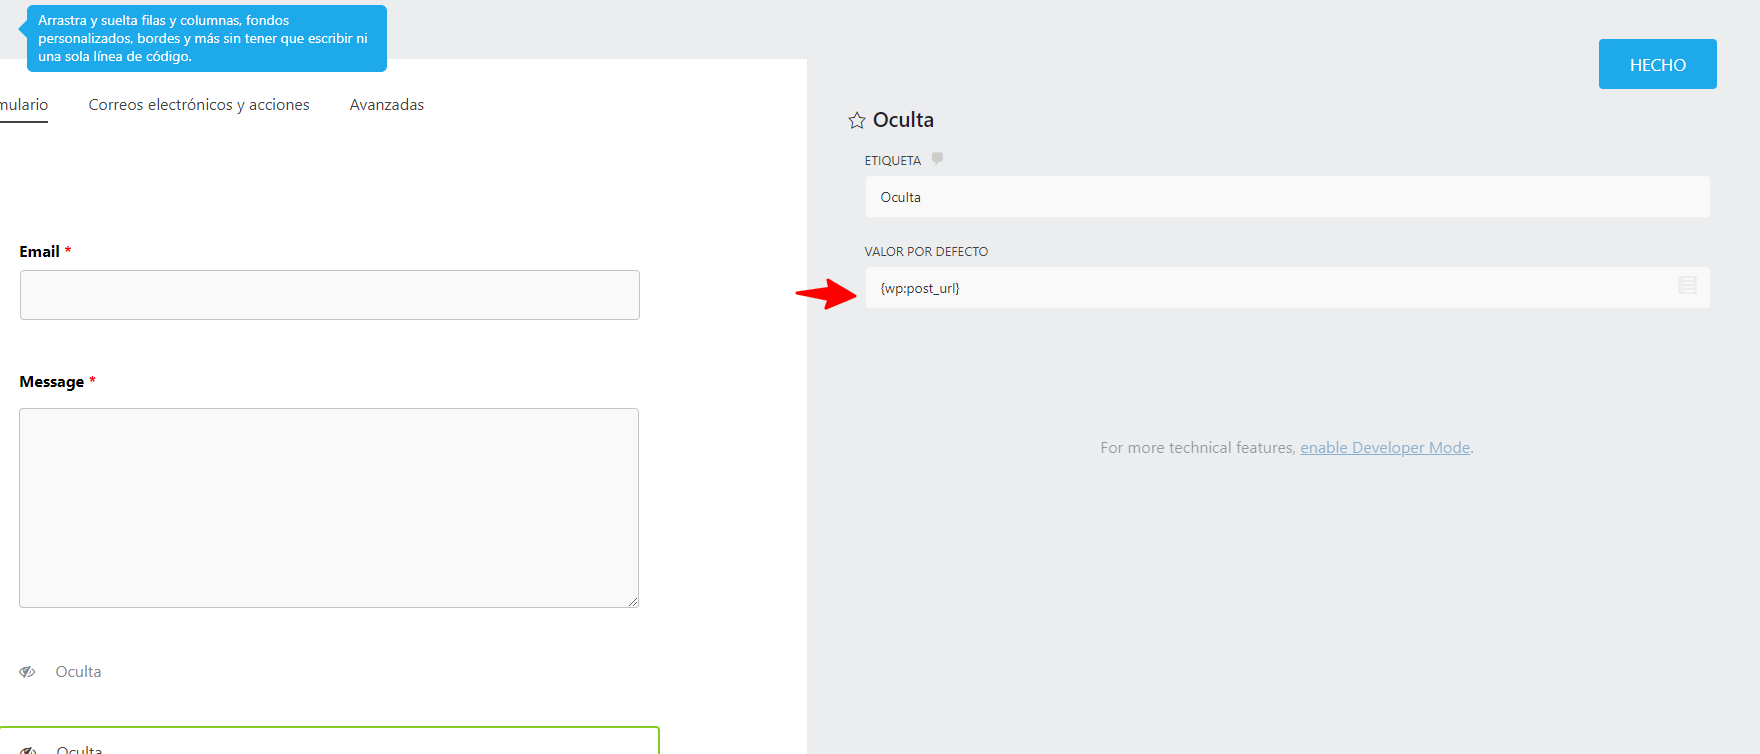The height and width of the screenshot is (754, 1760).
Task: Open the Etiqueta help tooltip icon
Action: [x=937, y=158]
